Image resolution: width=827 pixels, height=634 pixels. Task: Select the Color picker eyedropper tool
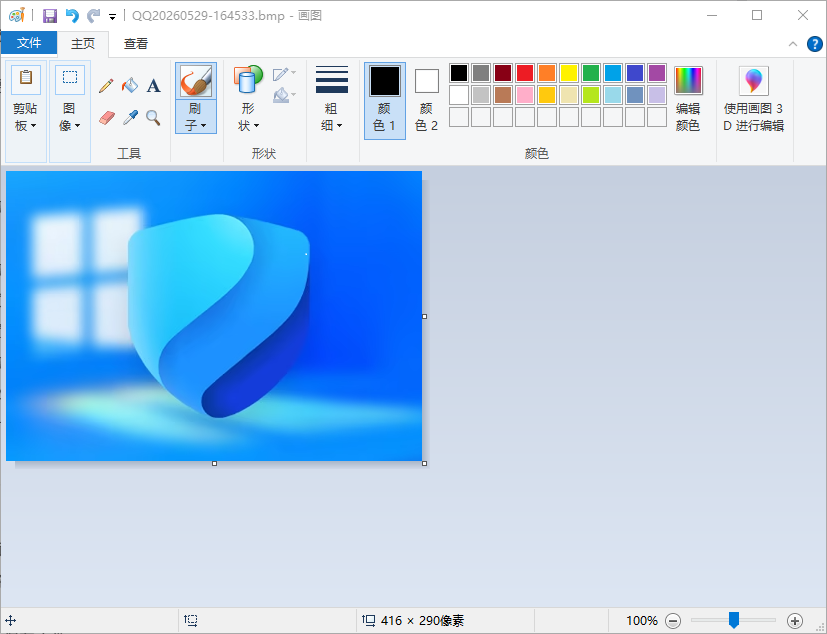[130, 118]
